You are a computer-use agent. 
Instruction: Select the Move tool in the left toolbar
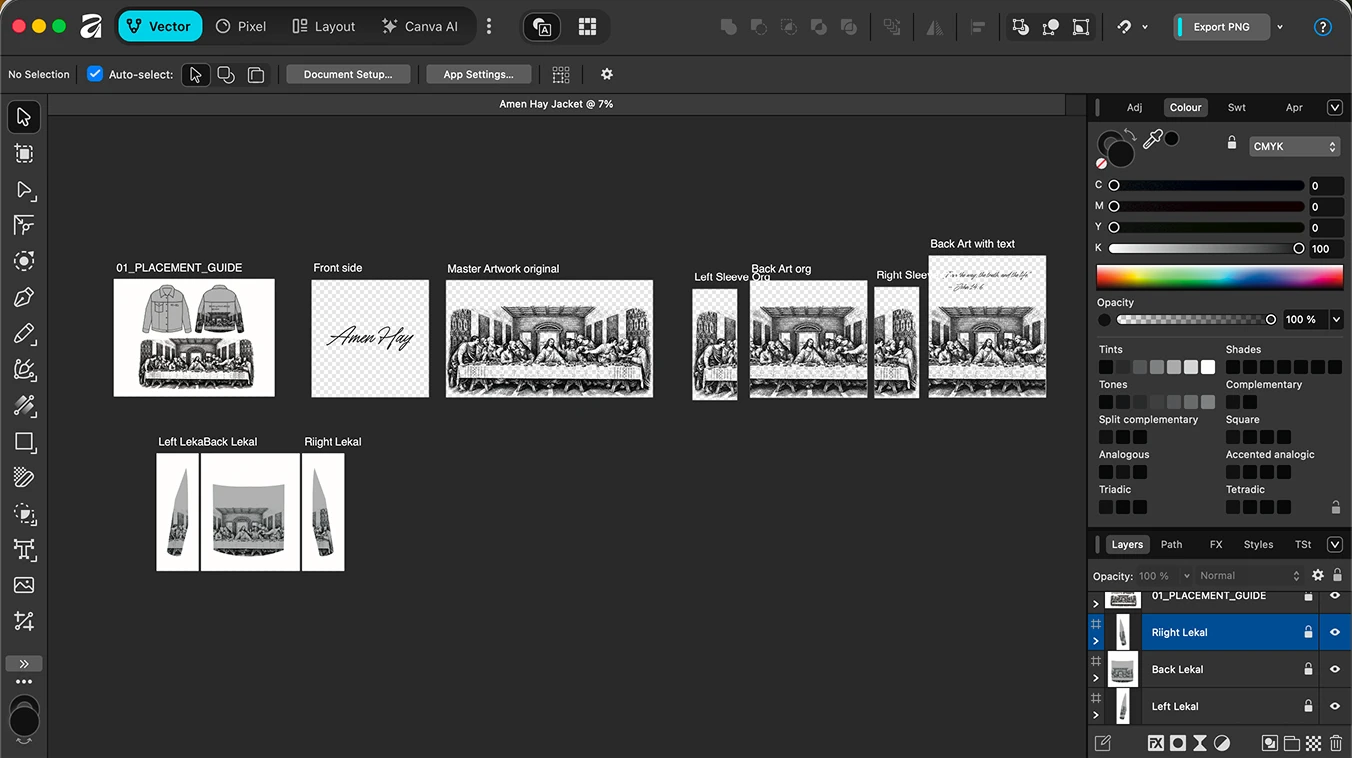tap(24, 117)
